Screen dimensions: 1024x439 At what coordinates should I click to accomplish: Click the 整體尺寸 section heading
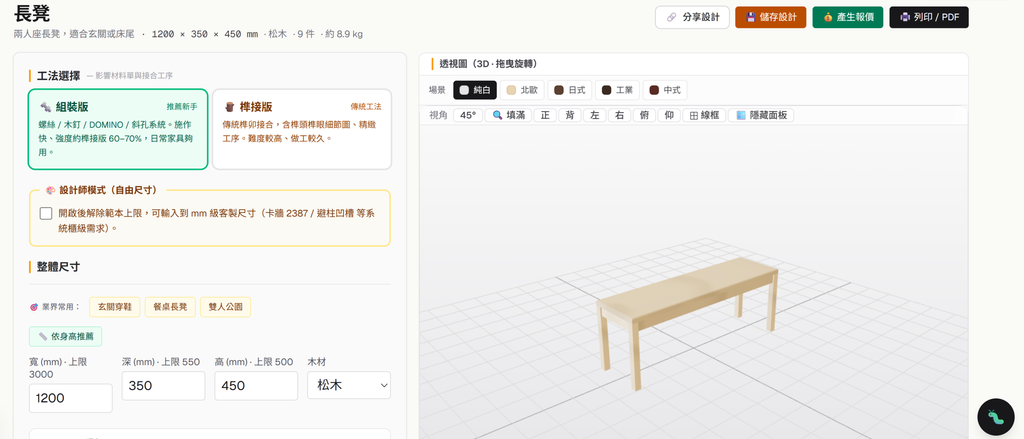(x=59, y=267)
